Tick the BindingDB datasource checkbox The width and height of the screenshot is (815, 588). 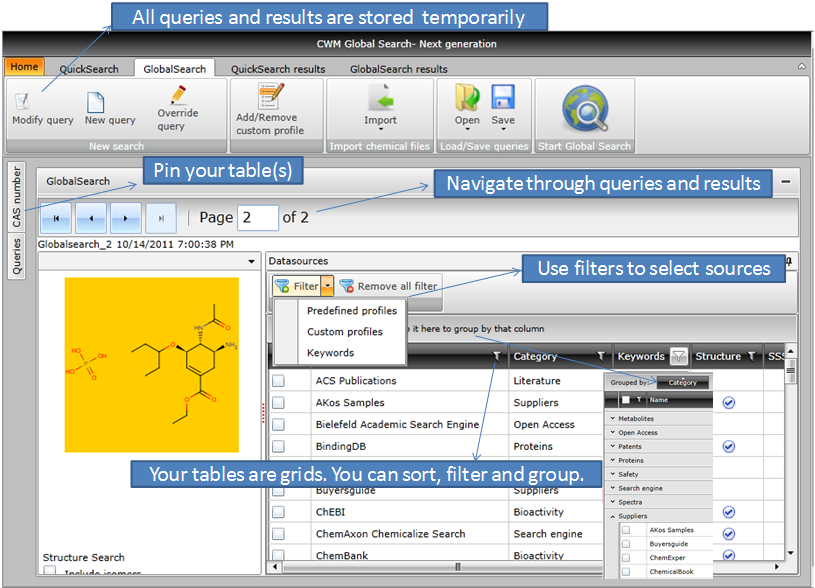click(278, 446)
